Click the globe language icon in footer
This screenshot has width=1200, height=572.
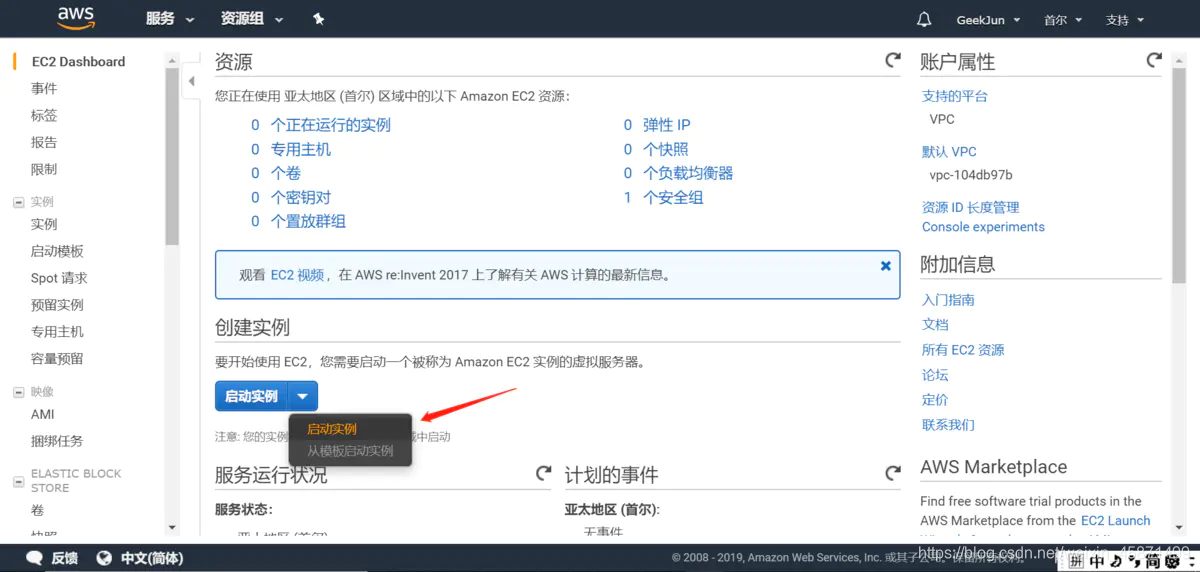104,558
